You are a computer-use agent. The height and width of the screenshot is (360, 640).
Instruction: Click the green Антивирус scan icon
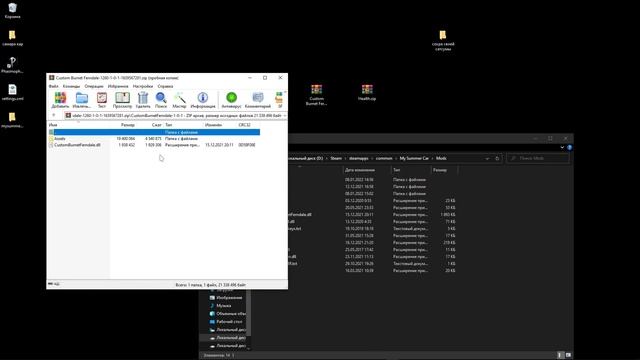coord(231,100)
